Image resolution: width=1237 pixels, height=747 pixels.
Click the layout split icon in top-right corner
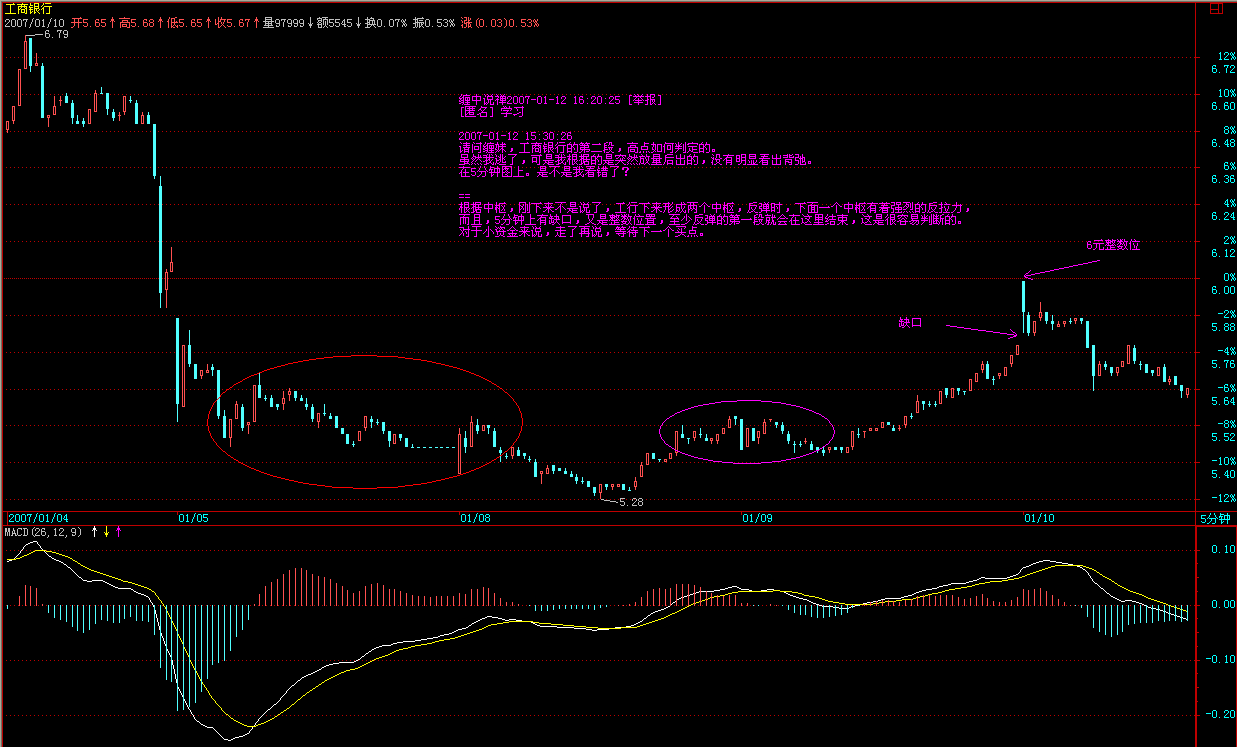[1216, 8]
